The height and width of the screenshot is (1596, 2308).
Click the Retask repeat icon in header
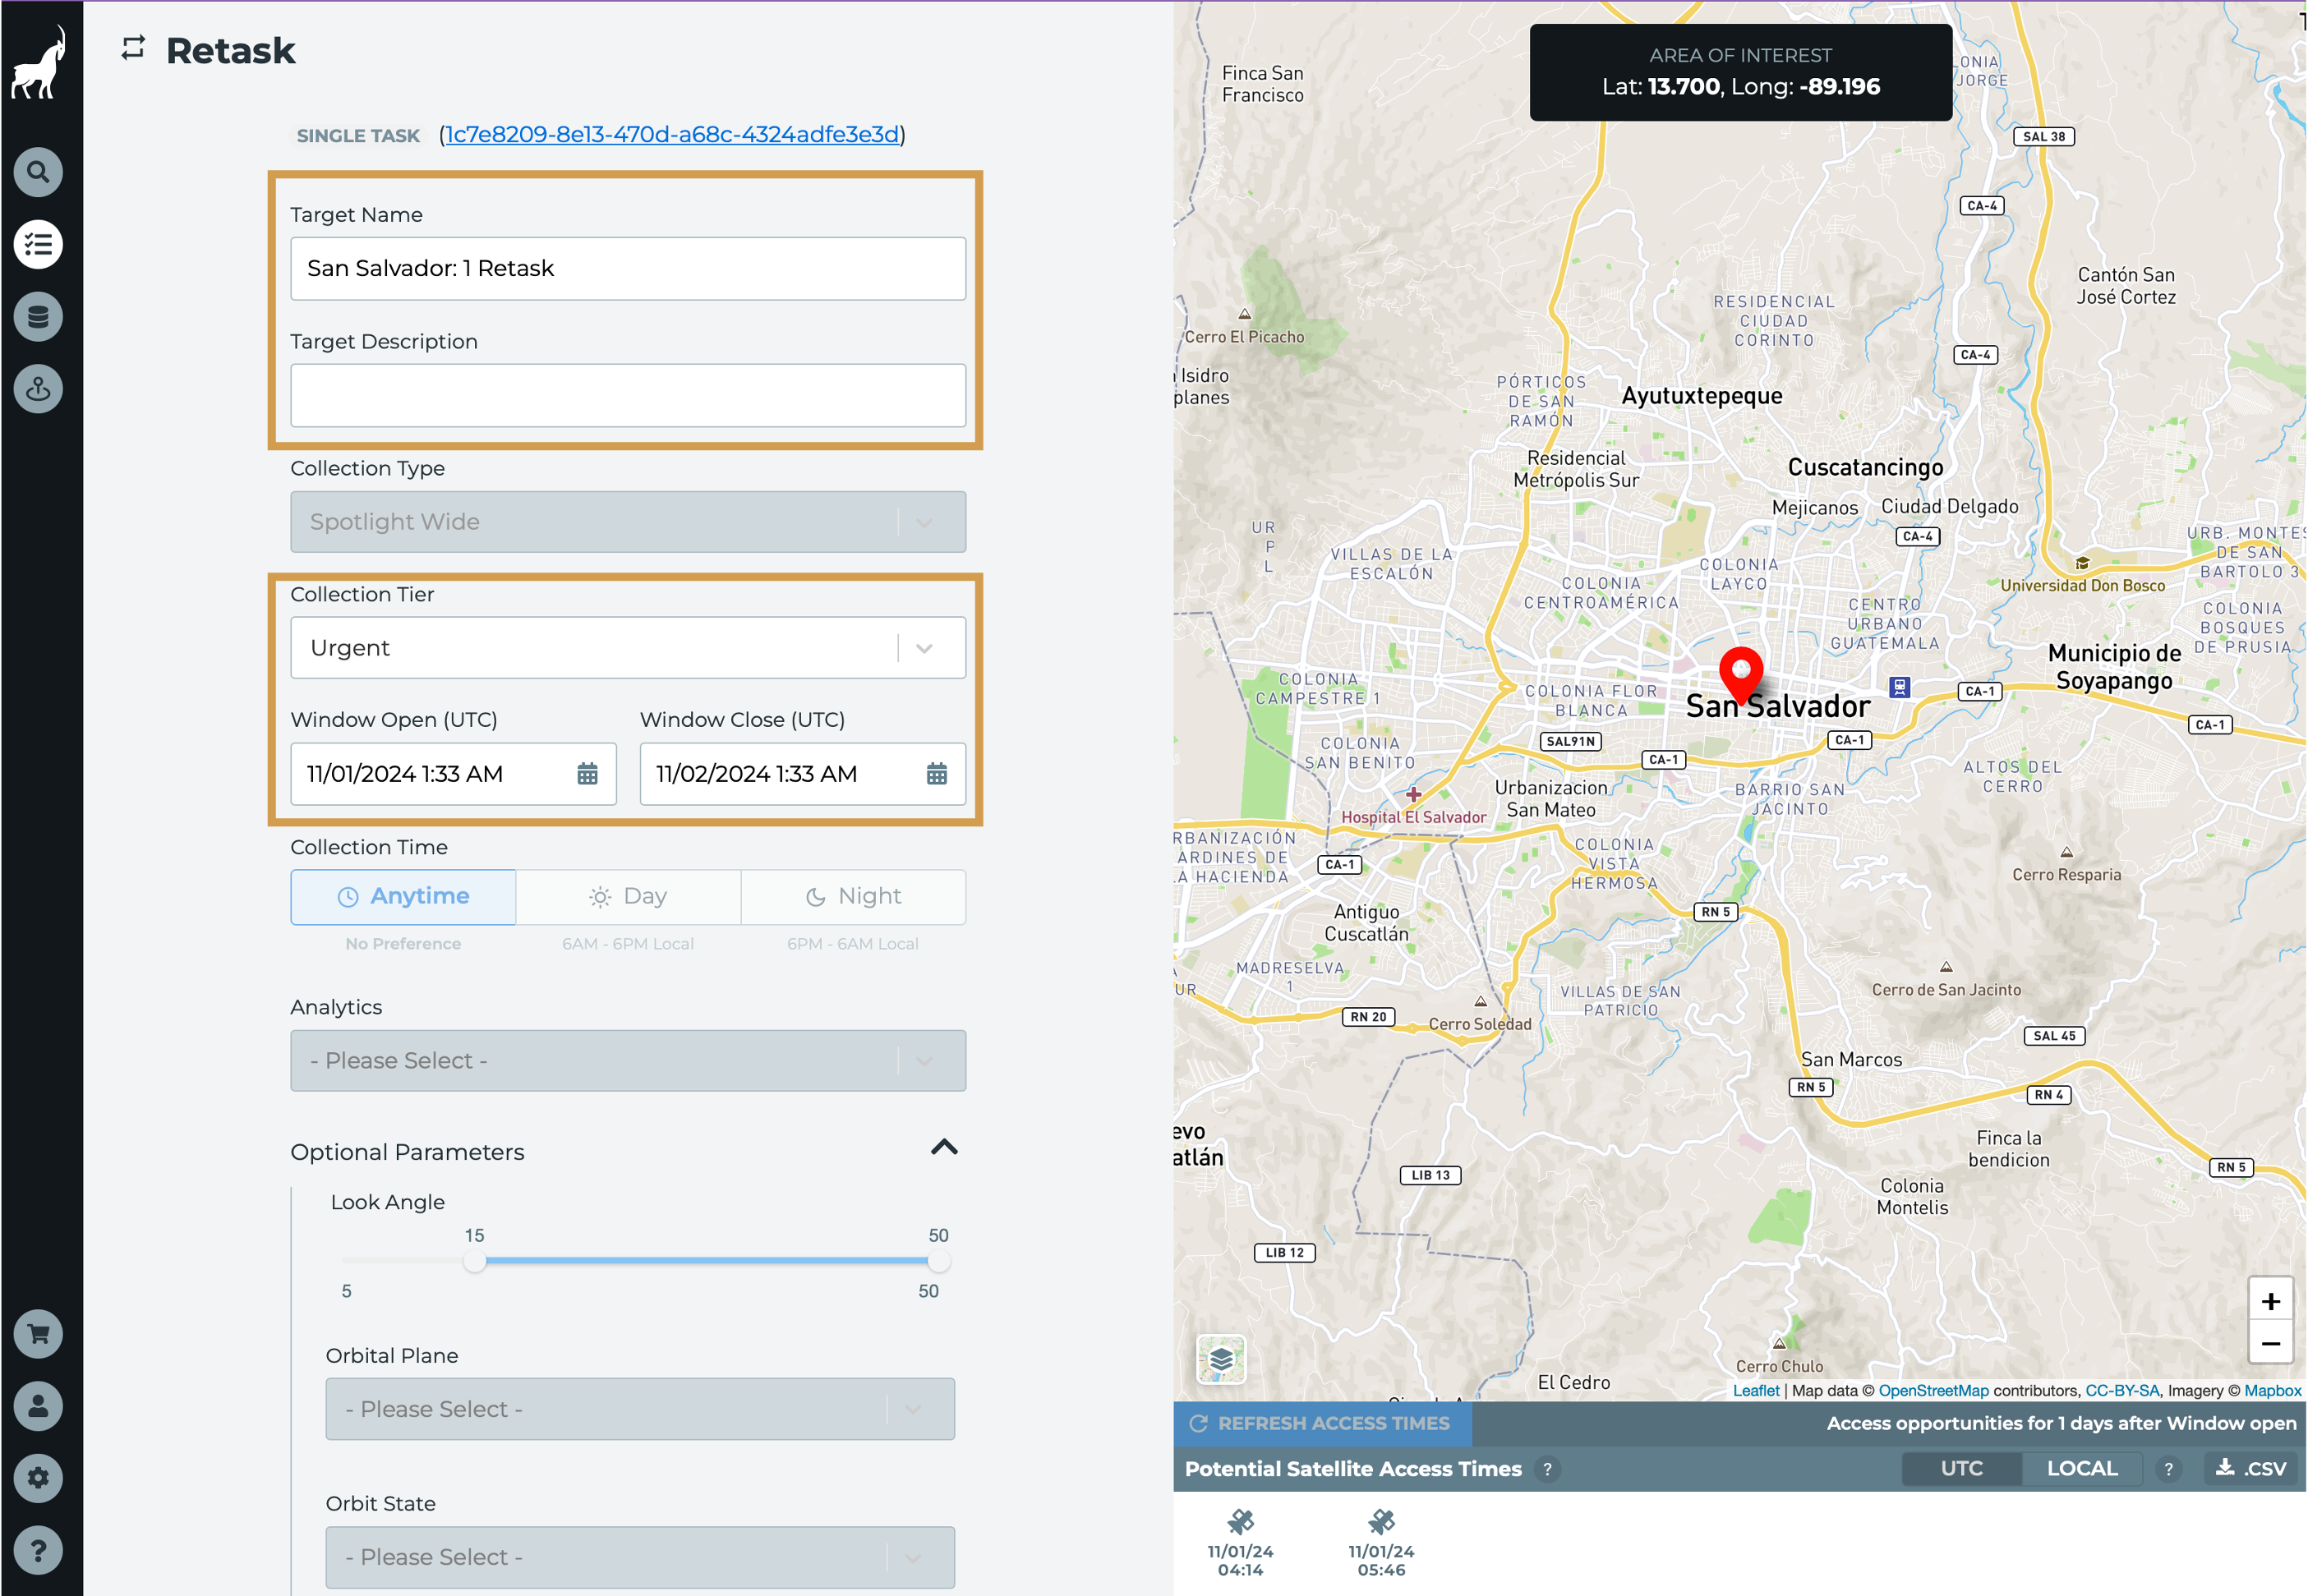(133, 48)
